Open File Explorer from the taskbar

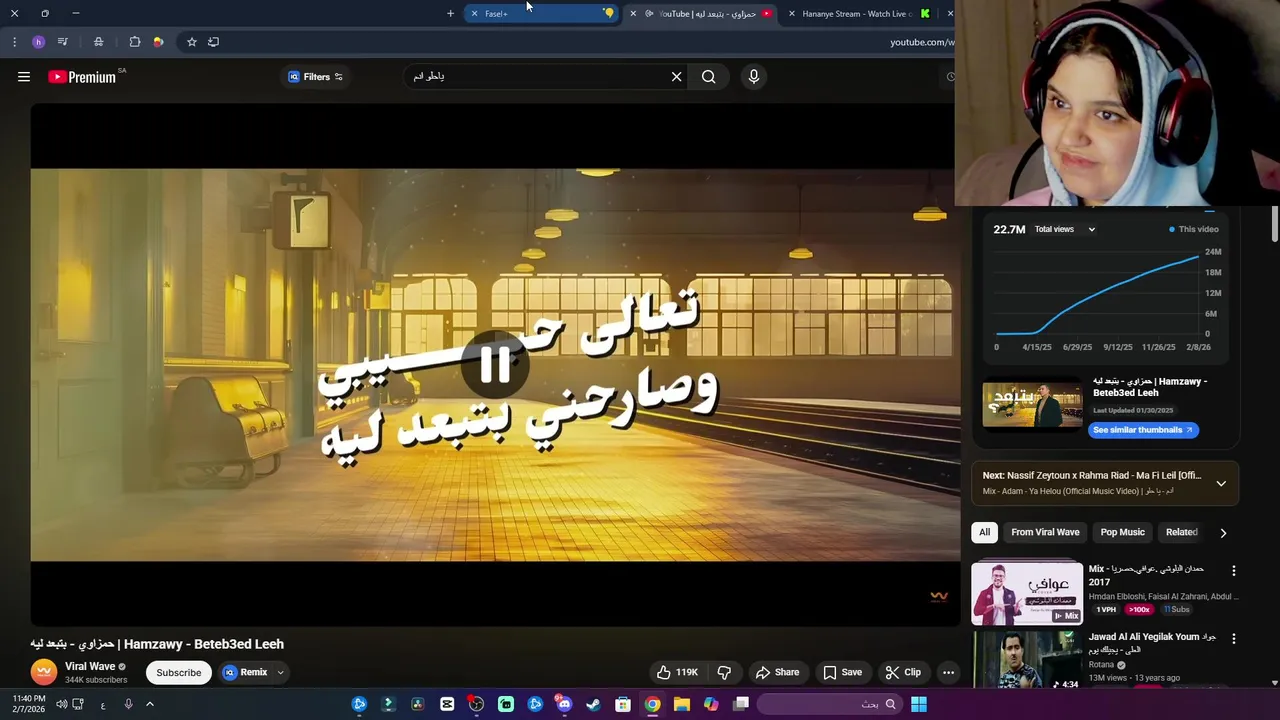(x=681, y=705)
